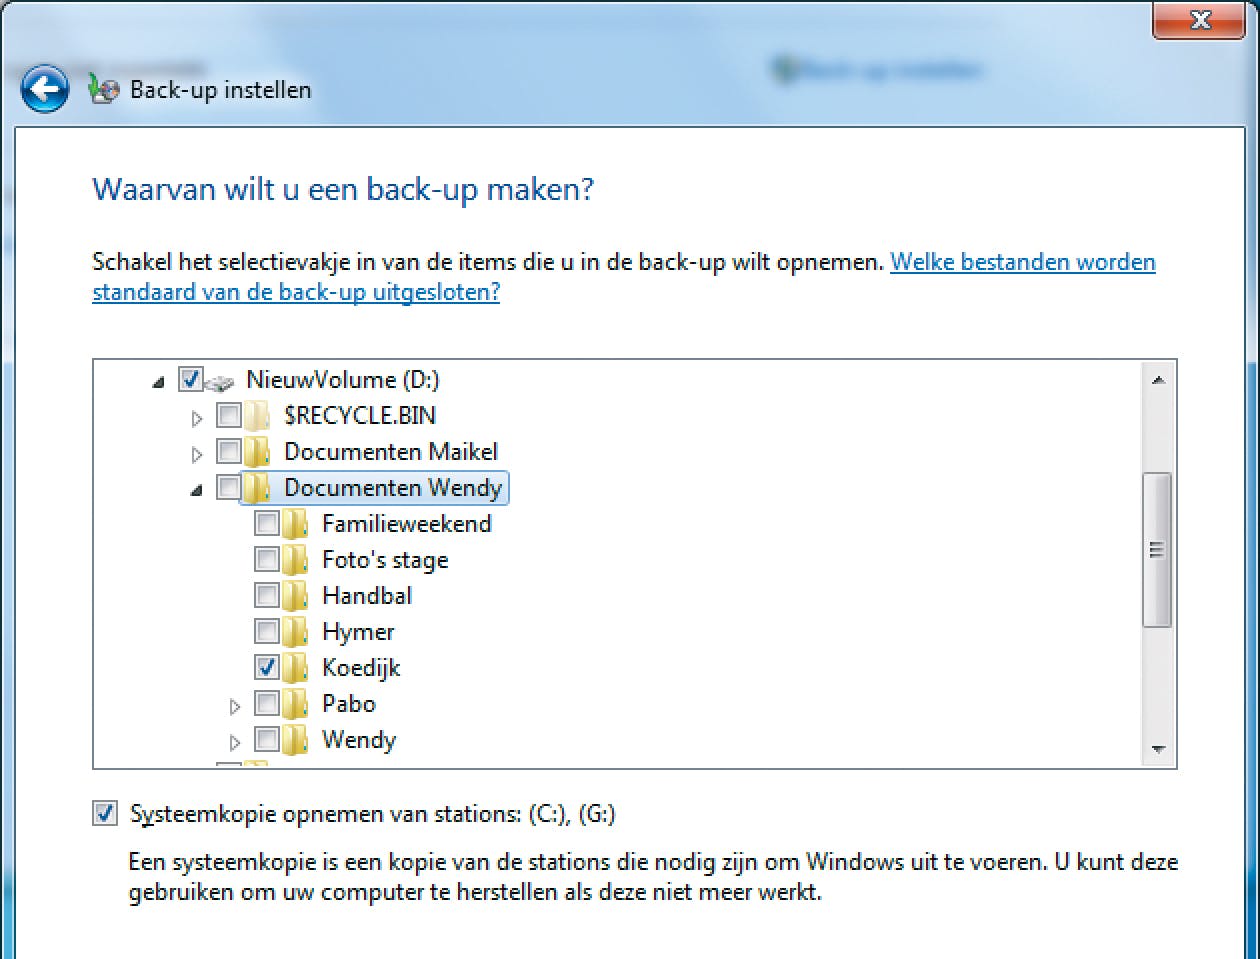This screenshot has width=1260, height=959.
Task: Click the scroll down arrow of folder tree
Action: 1158,749
